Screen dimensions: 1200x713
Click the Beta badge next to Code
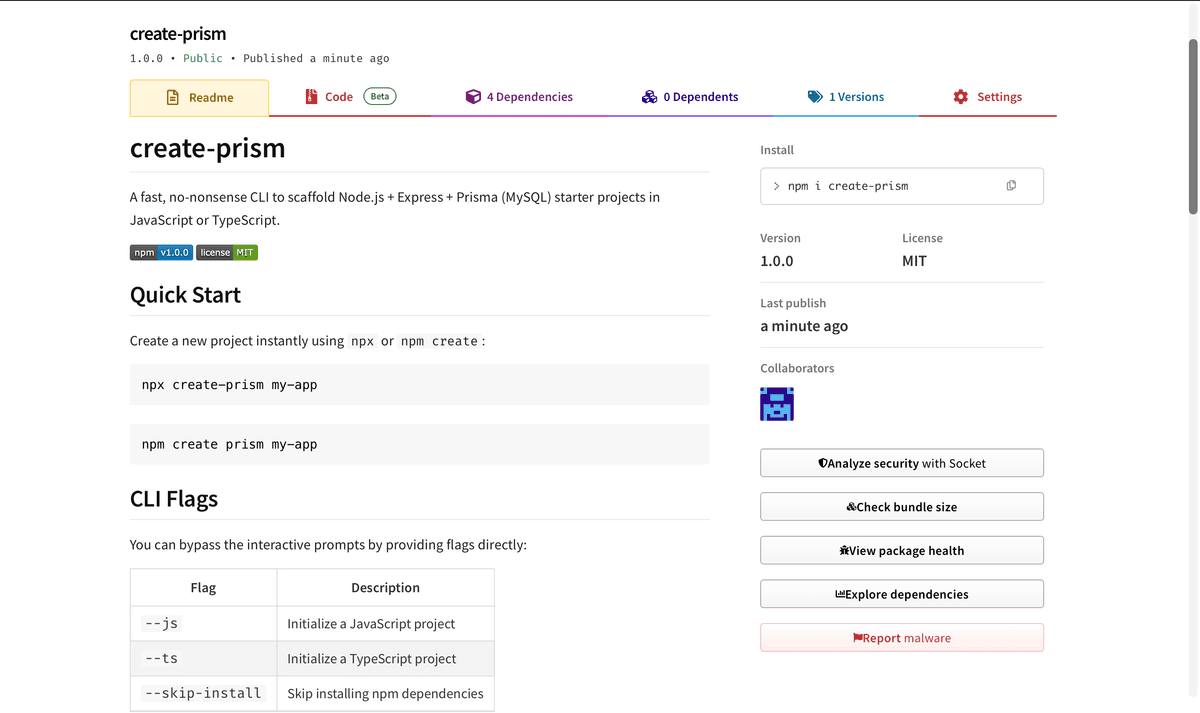point(380,96)
